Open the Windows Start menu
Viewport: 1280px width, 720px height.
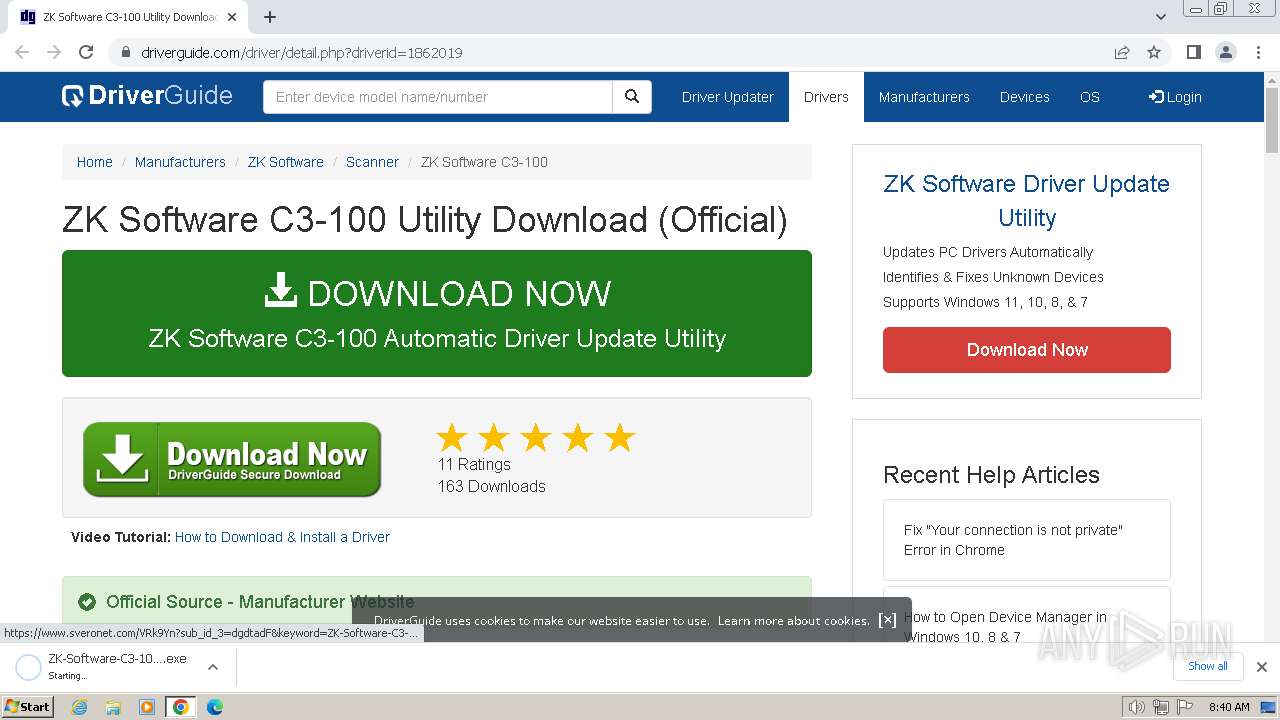[x=27, y=706]
